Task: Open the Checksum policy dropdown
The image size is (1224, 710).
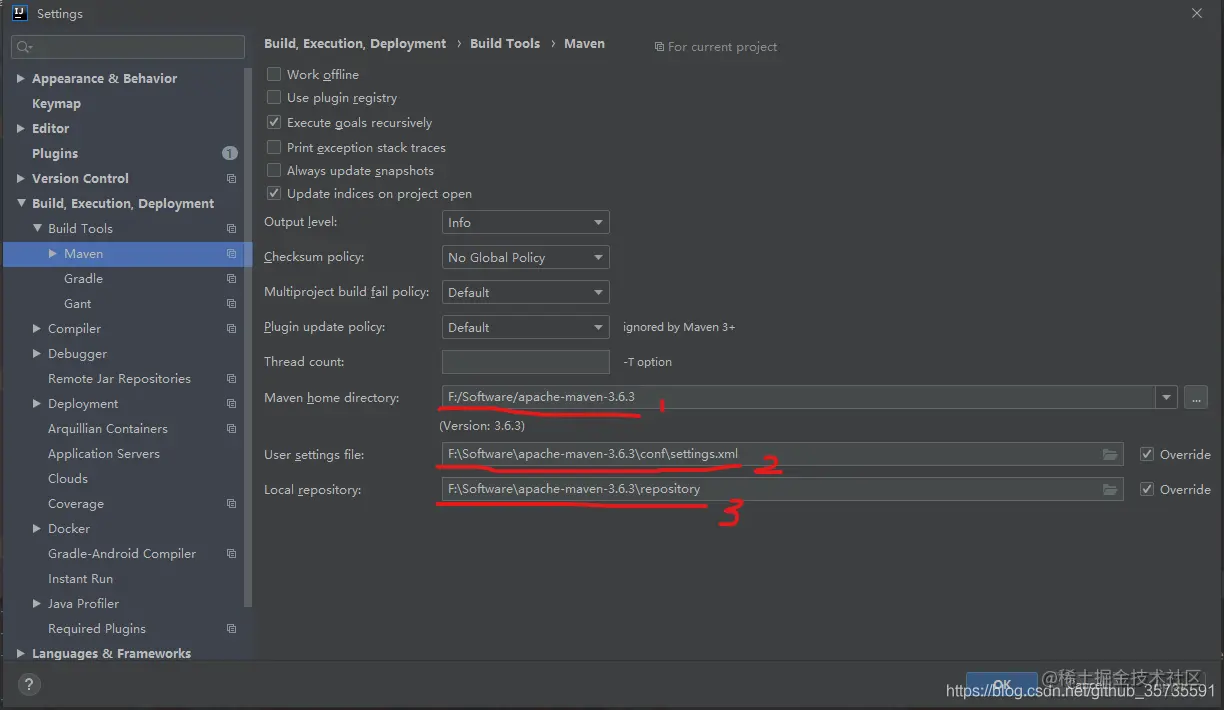Action: [526, 258]
